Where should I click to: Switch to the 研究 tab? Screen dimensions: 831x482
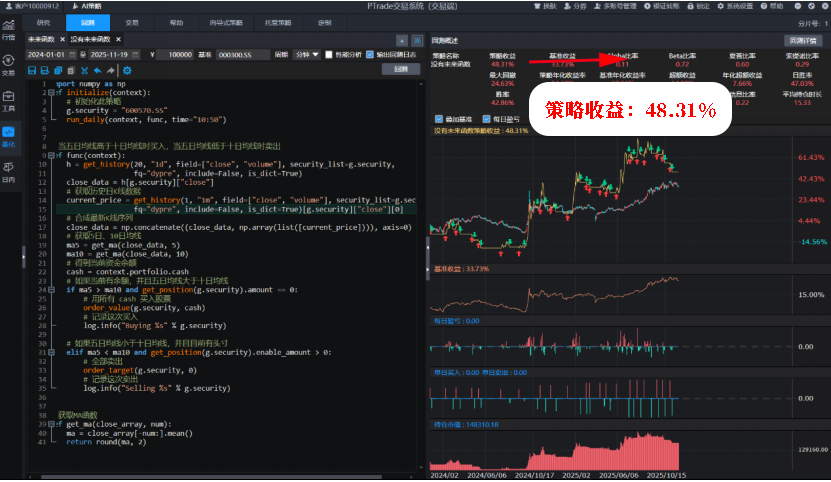pyautogui.click(x=43, y=21)
